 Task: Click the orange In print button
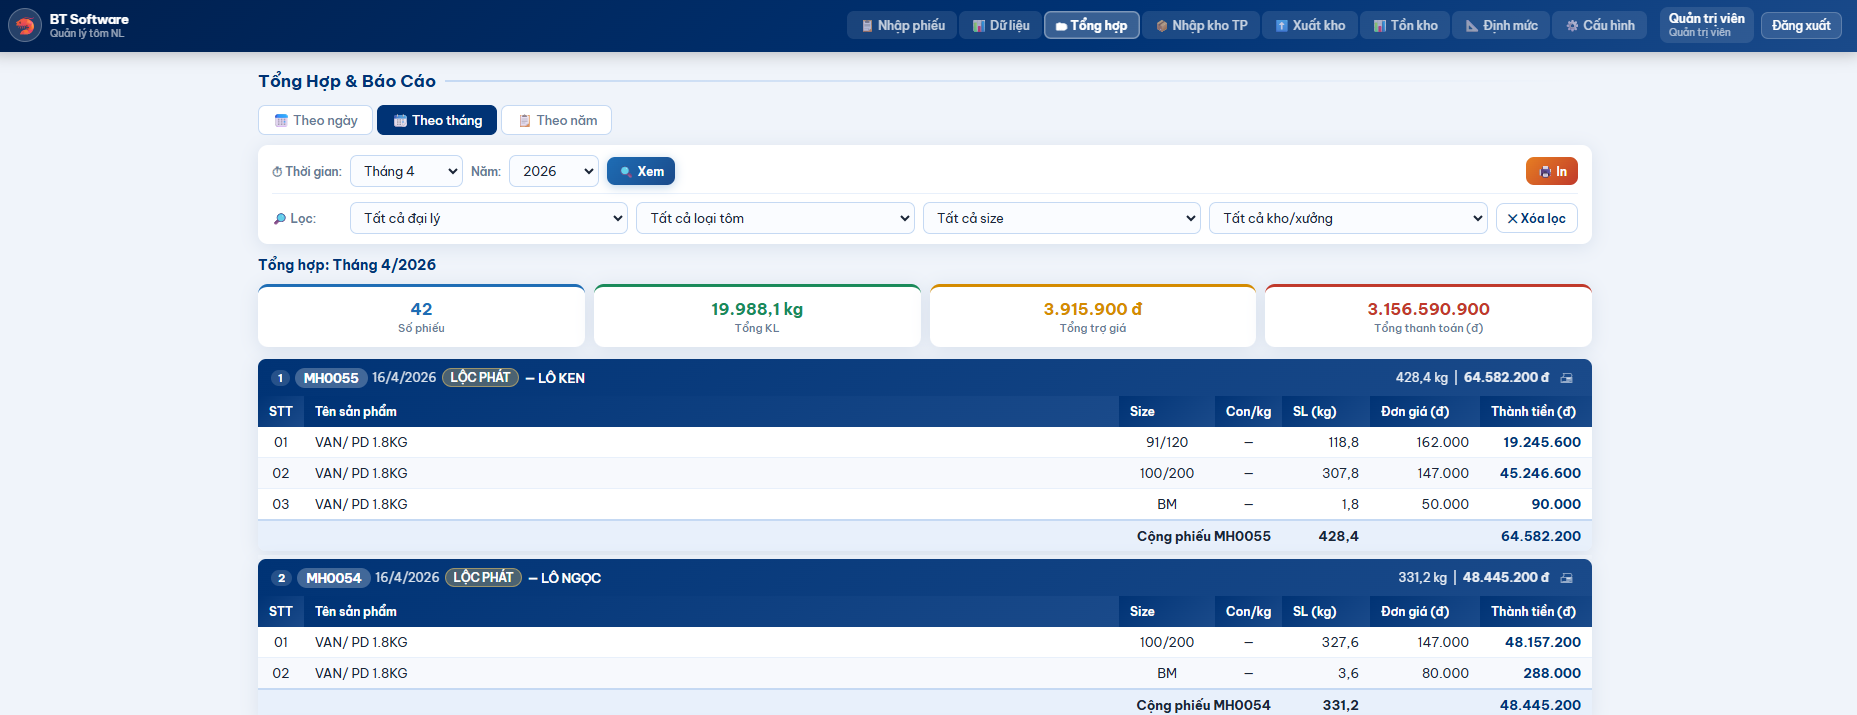[x=1551, y=171]
